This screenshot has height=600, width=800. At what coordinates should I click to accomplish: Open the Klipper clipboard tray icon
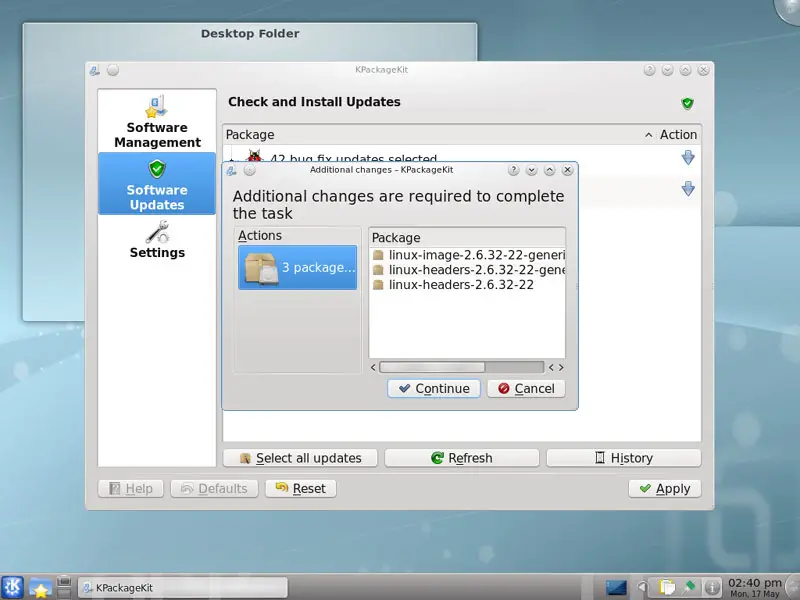666,588
